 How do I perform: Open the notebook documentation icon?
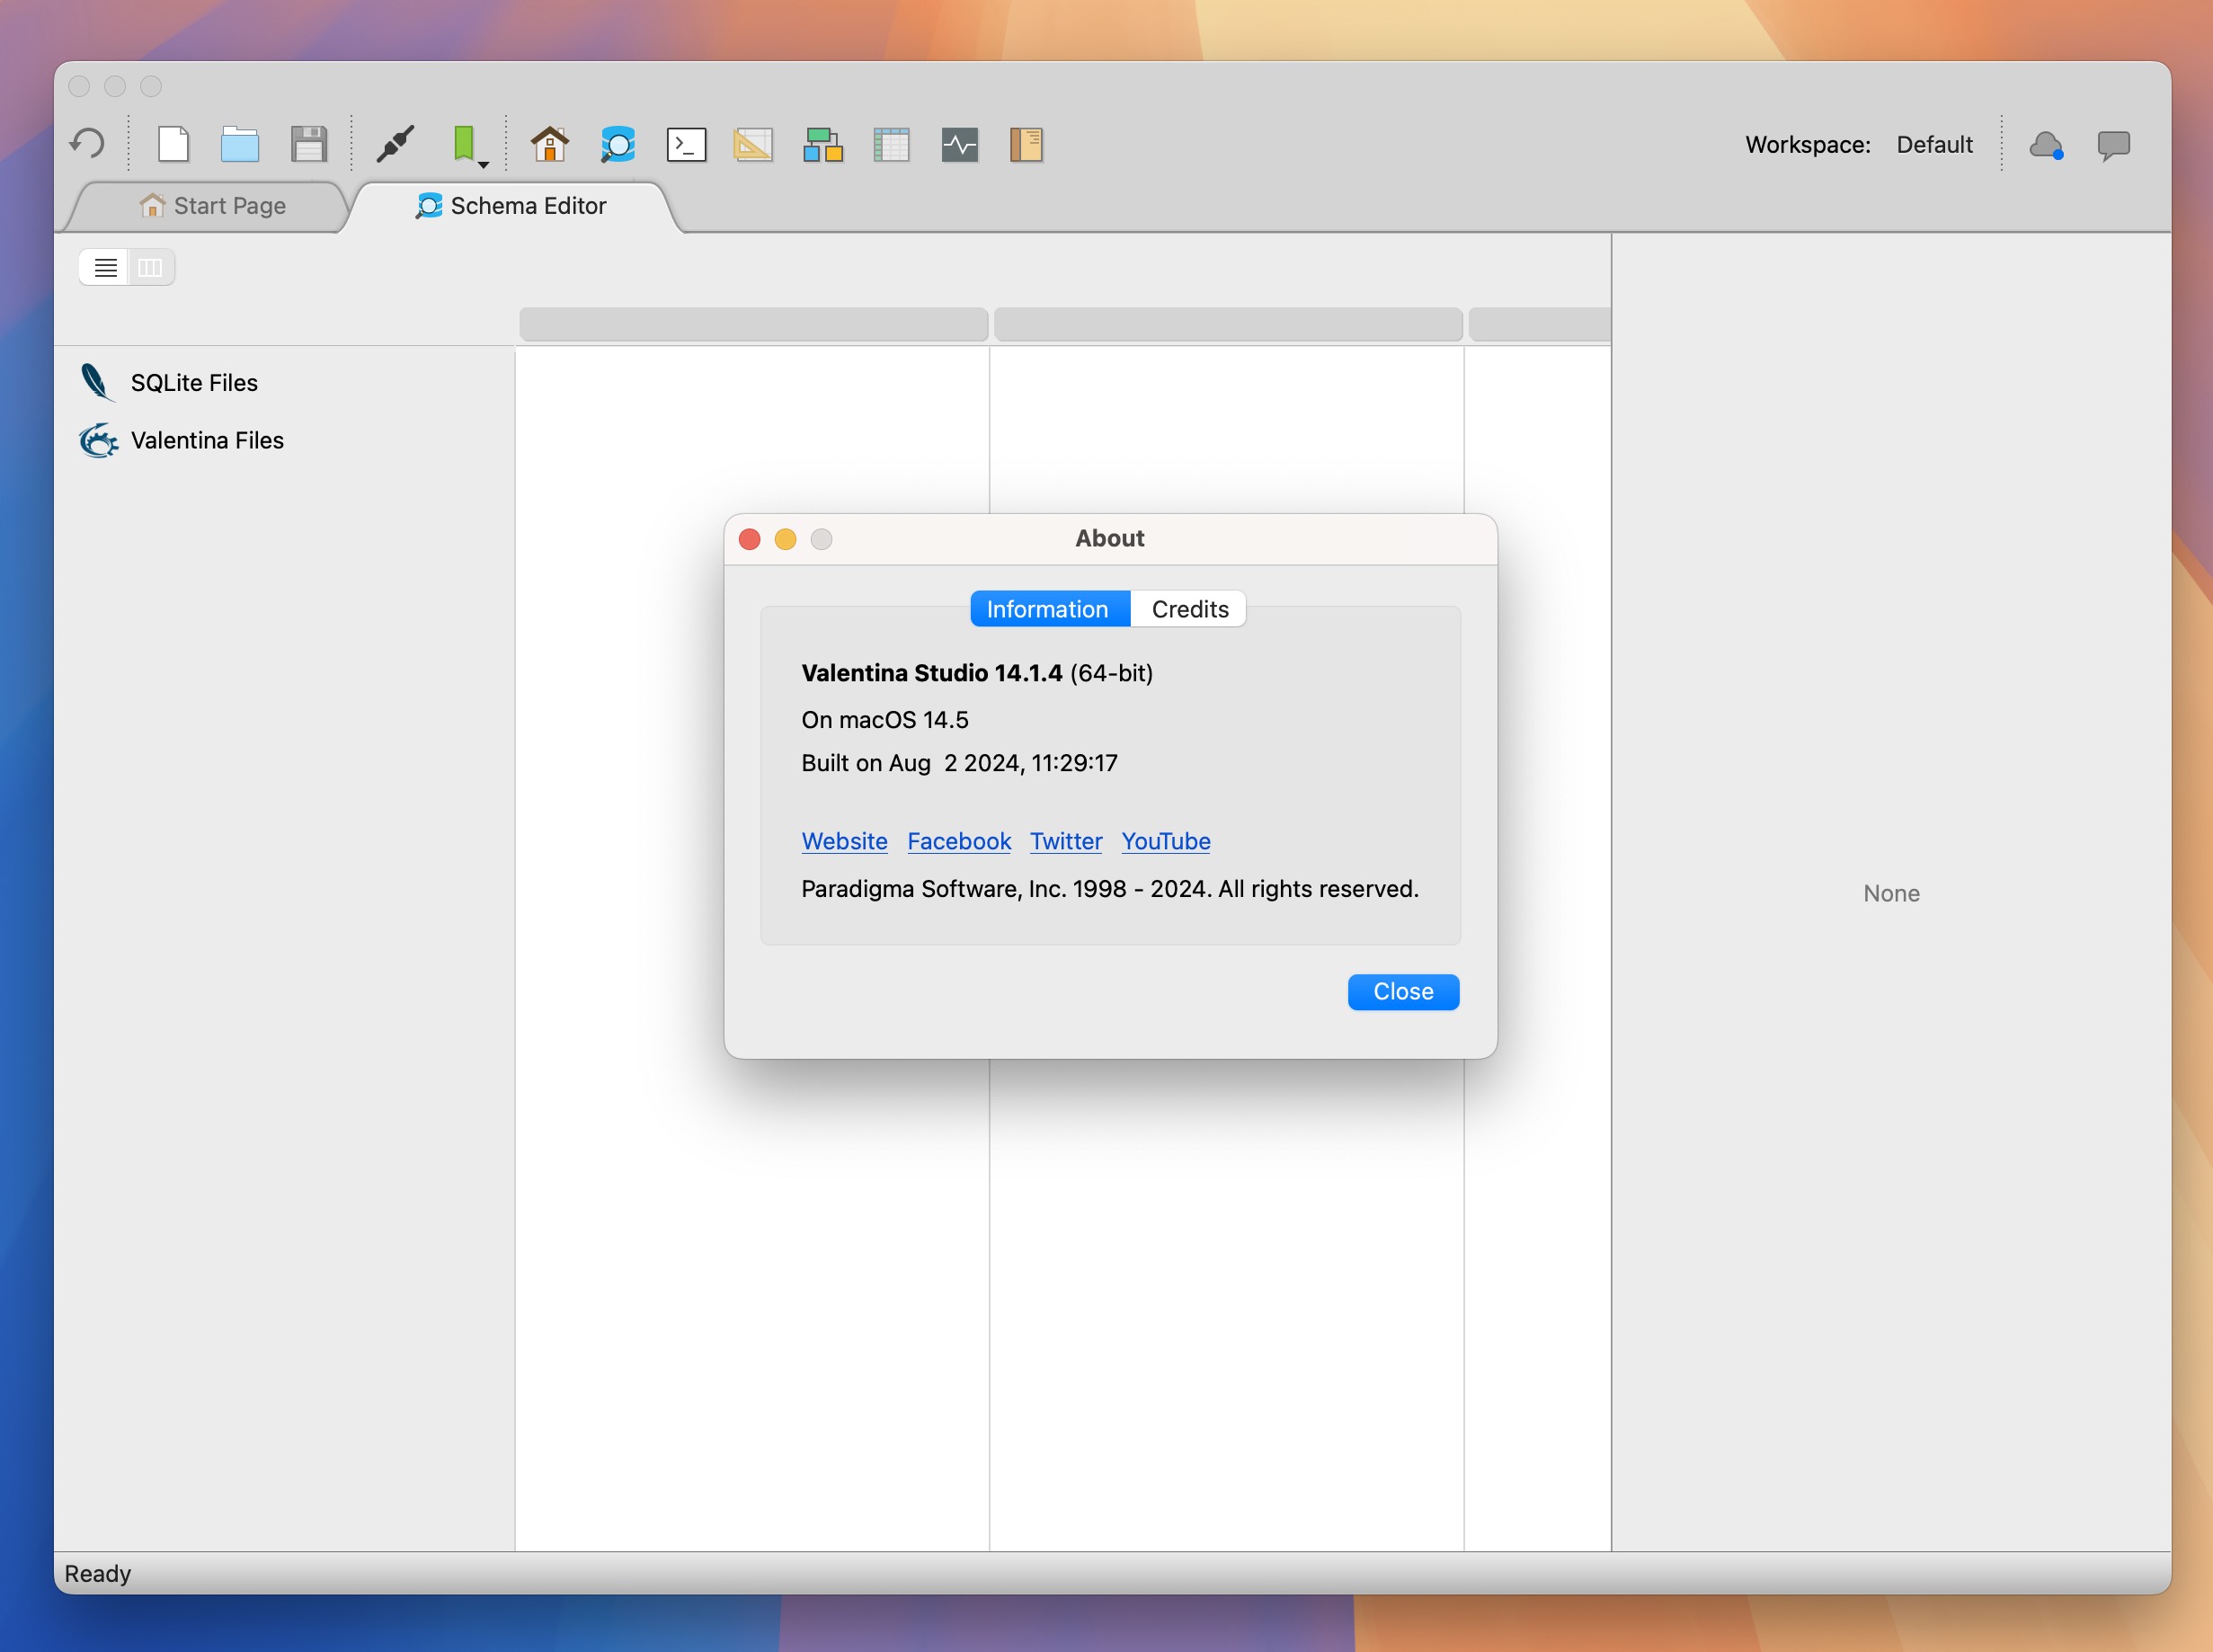(x=1026, y=144)
